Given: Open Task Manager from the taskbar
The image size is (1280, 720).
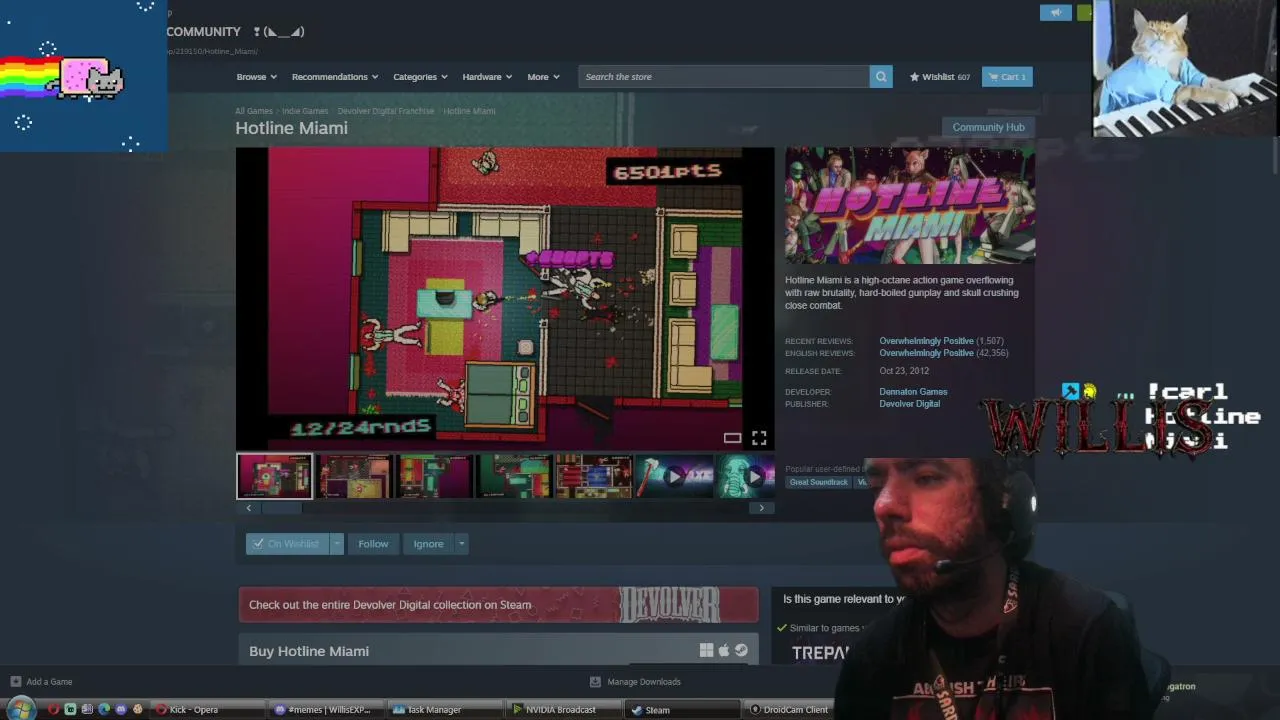Looking at the screenshot, I should 444,710.
